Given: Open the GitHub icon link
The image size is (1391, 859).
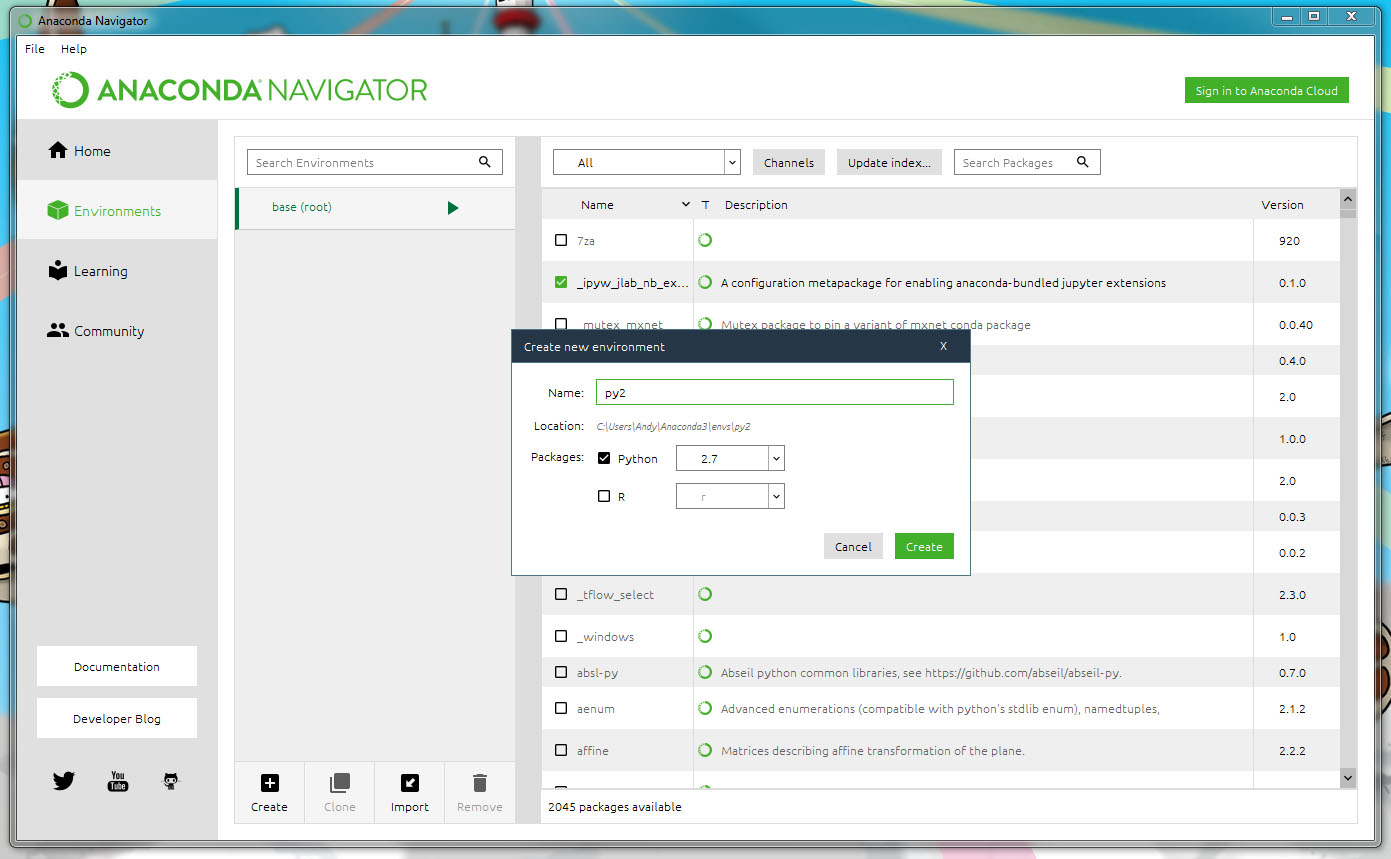Looking at the screenshot, I should [x=171, y=781].
